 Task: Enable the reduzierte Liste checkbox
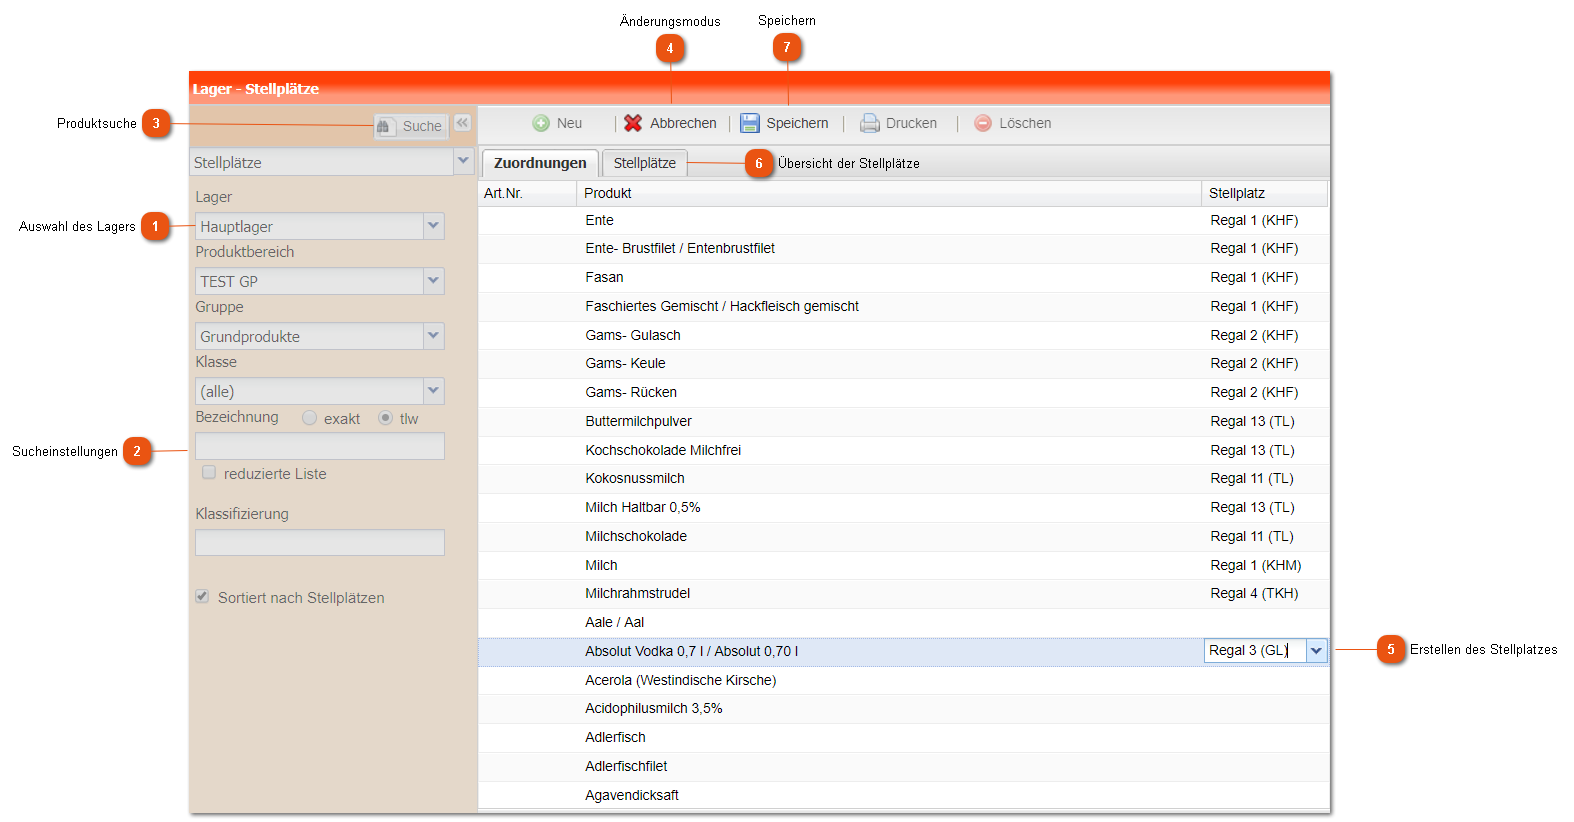click(209, 472)
